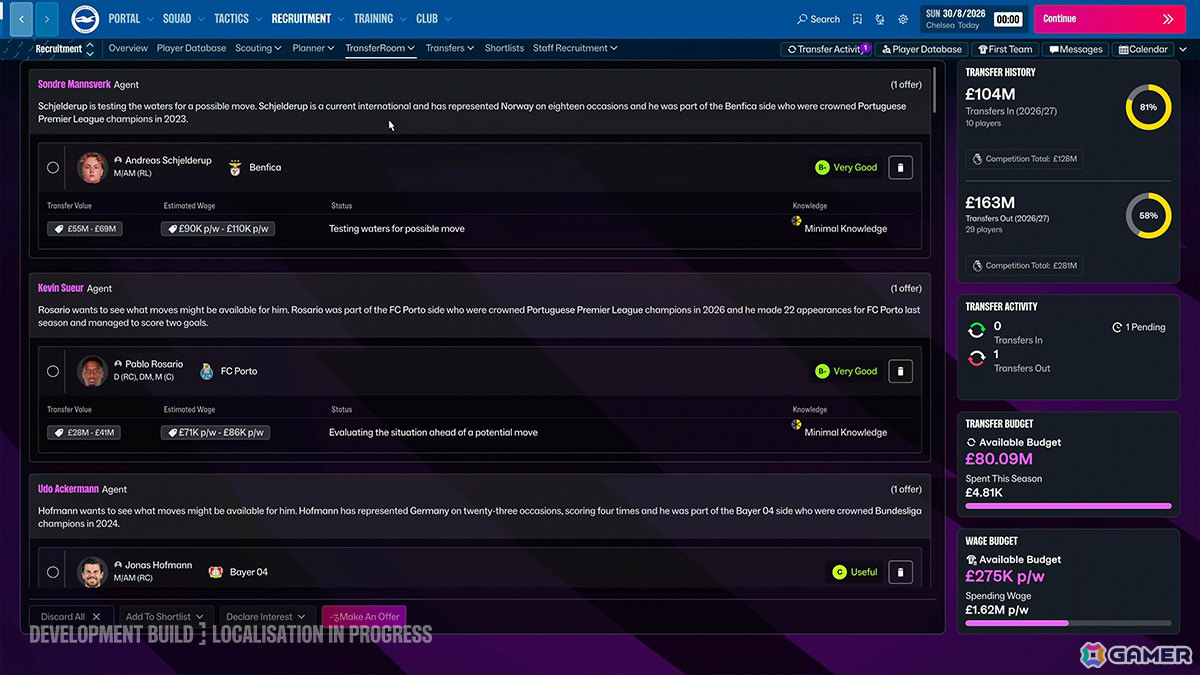Click the Discard All button
Image resolution: width=1200 pixels, height=675 pixels.
tap(72, 617)
